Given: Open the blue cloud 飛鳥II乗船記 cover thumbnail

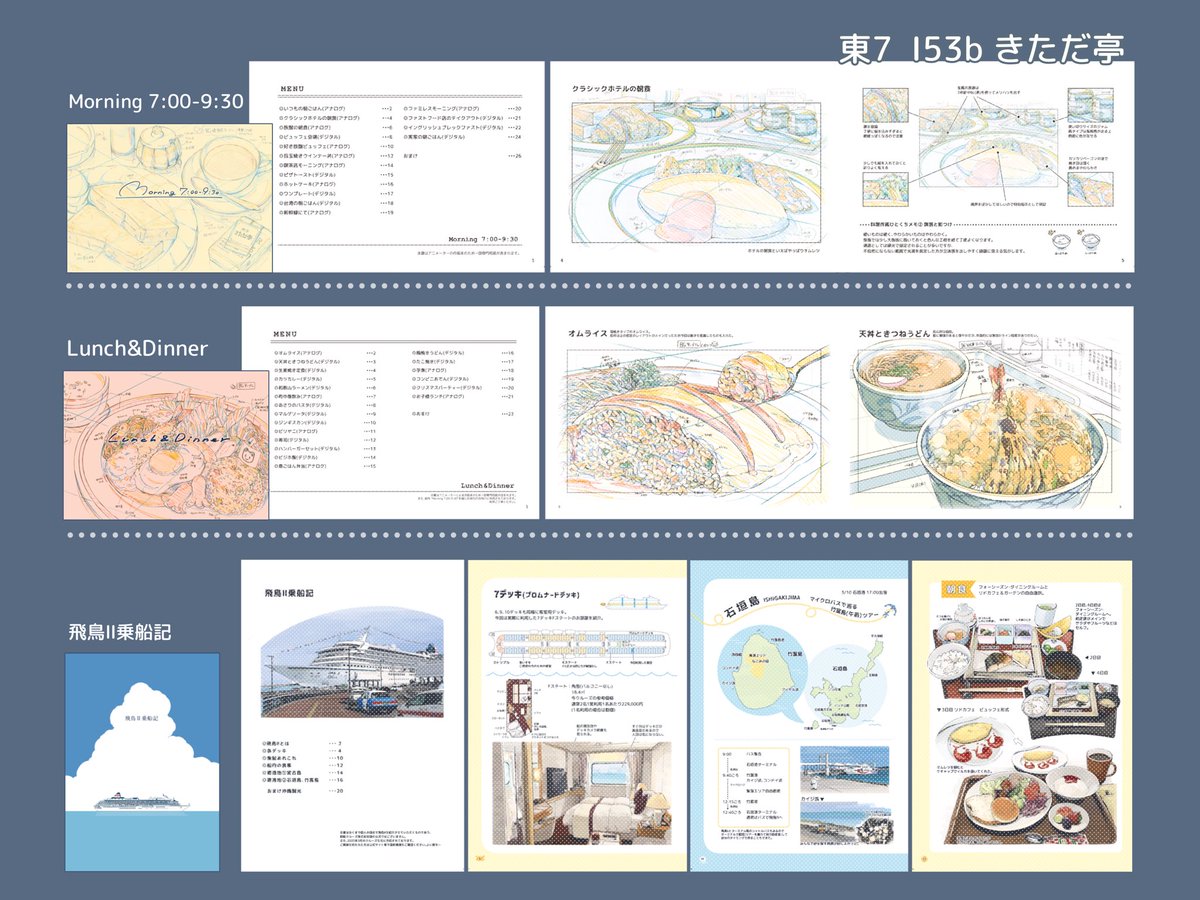Looking at the screenshot, I should (142, 762).
